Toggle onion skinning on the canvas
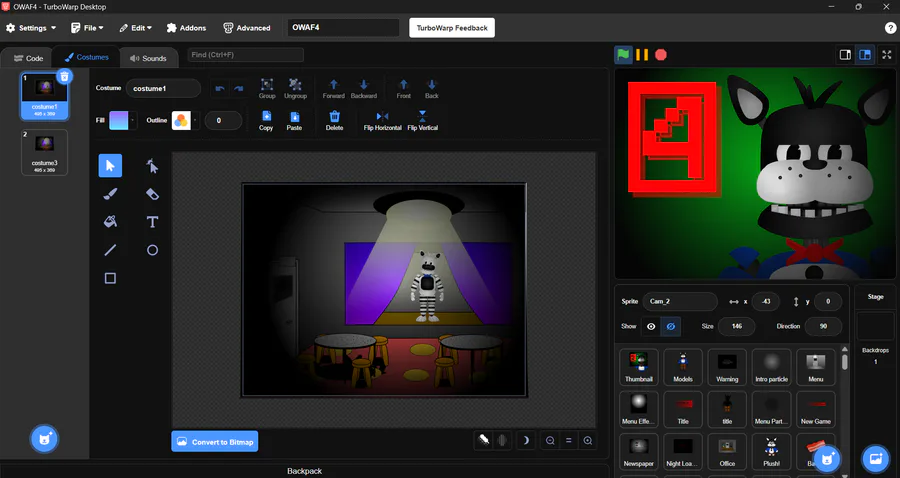The height and width of the screenshot is (478, 900). click(484, 441)
